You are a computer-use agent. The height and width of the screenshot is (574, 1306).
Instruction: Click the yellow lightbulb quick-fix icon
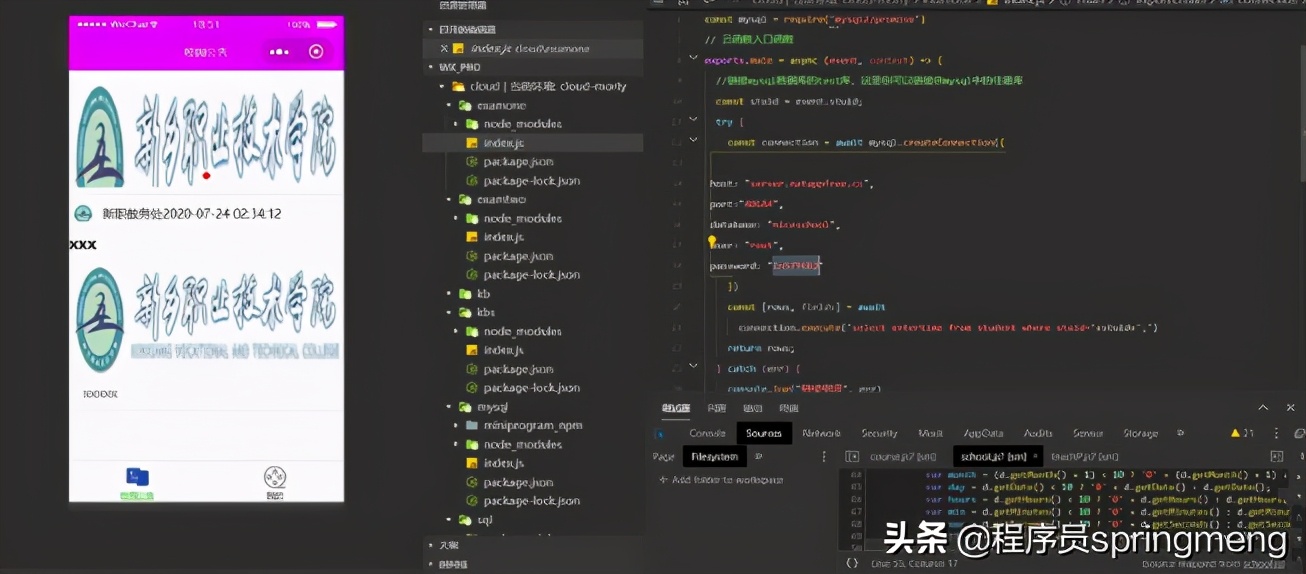[x=713, y=242]
